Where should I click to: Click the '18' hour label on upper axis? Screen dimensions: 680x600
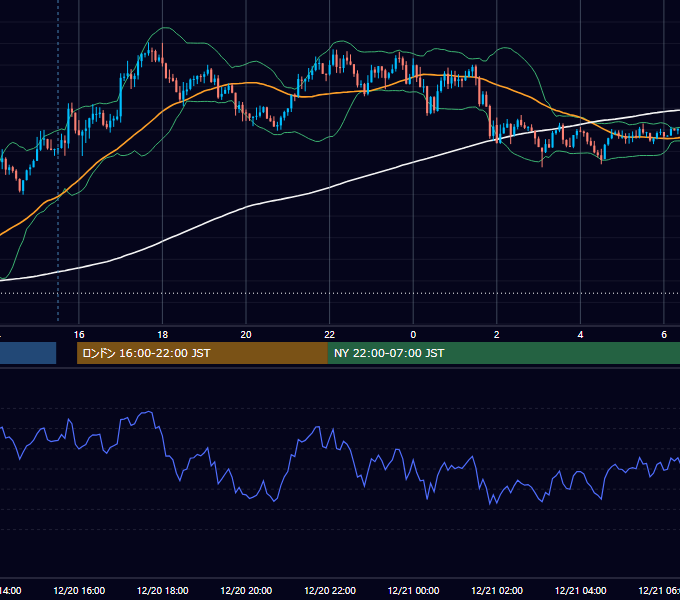(x=163, y=335)
